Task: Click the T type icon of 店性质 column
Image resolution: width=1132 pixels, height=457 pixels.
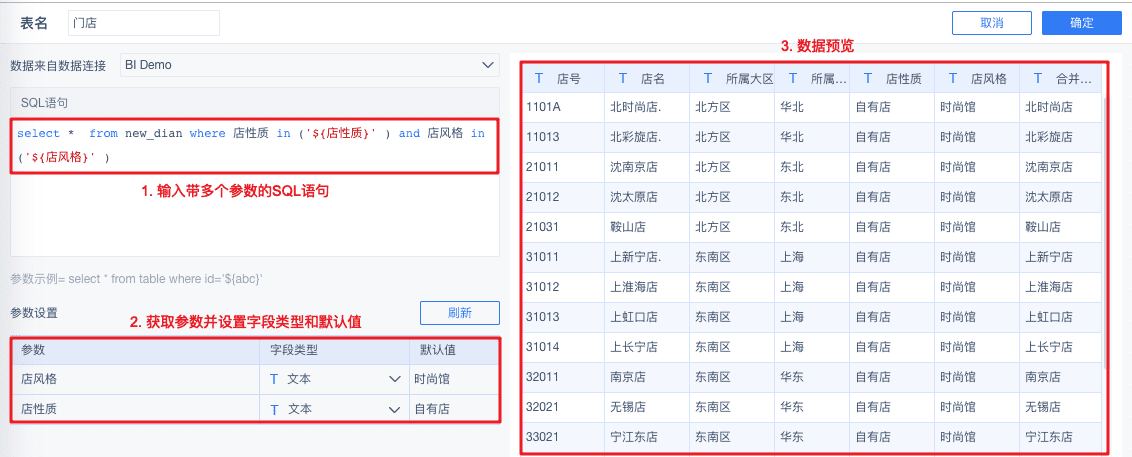Action: (868, 78)
